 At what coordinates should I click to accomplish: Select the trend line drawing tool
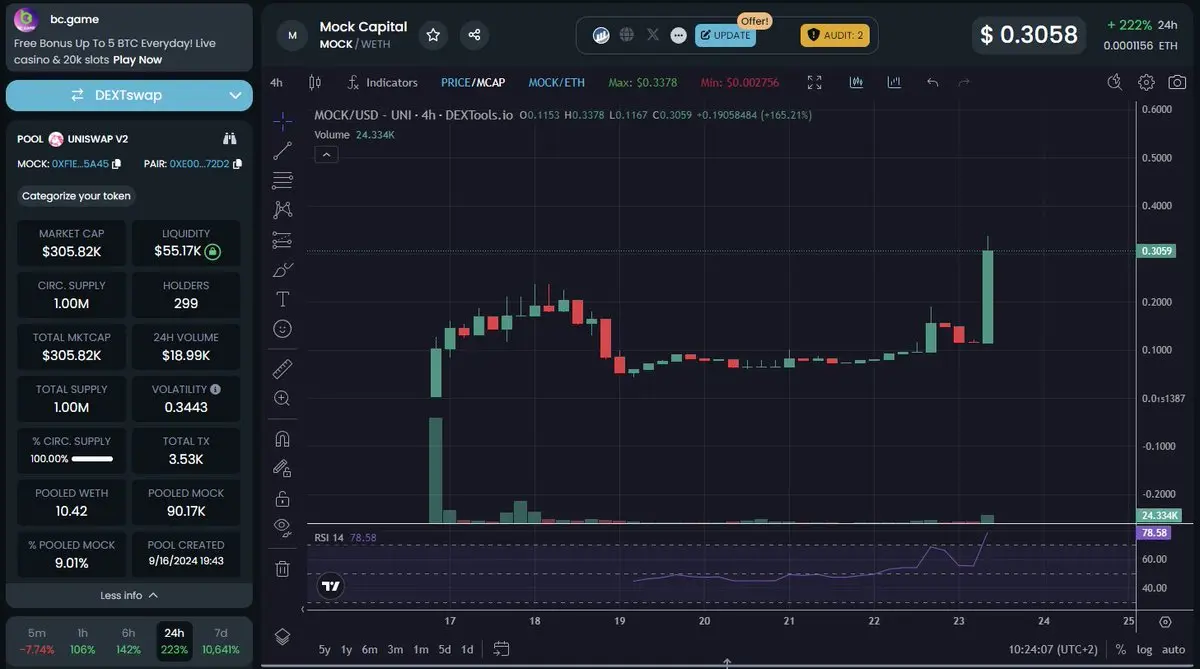[282, 151]
